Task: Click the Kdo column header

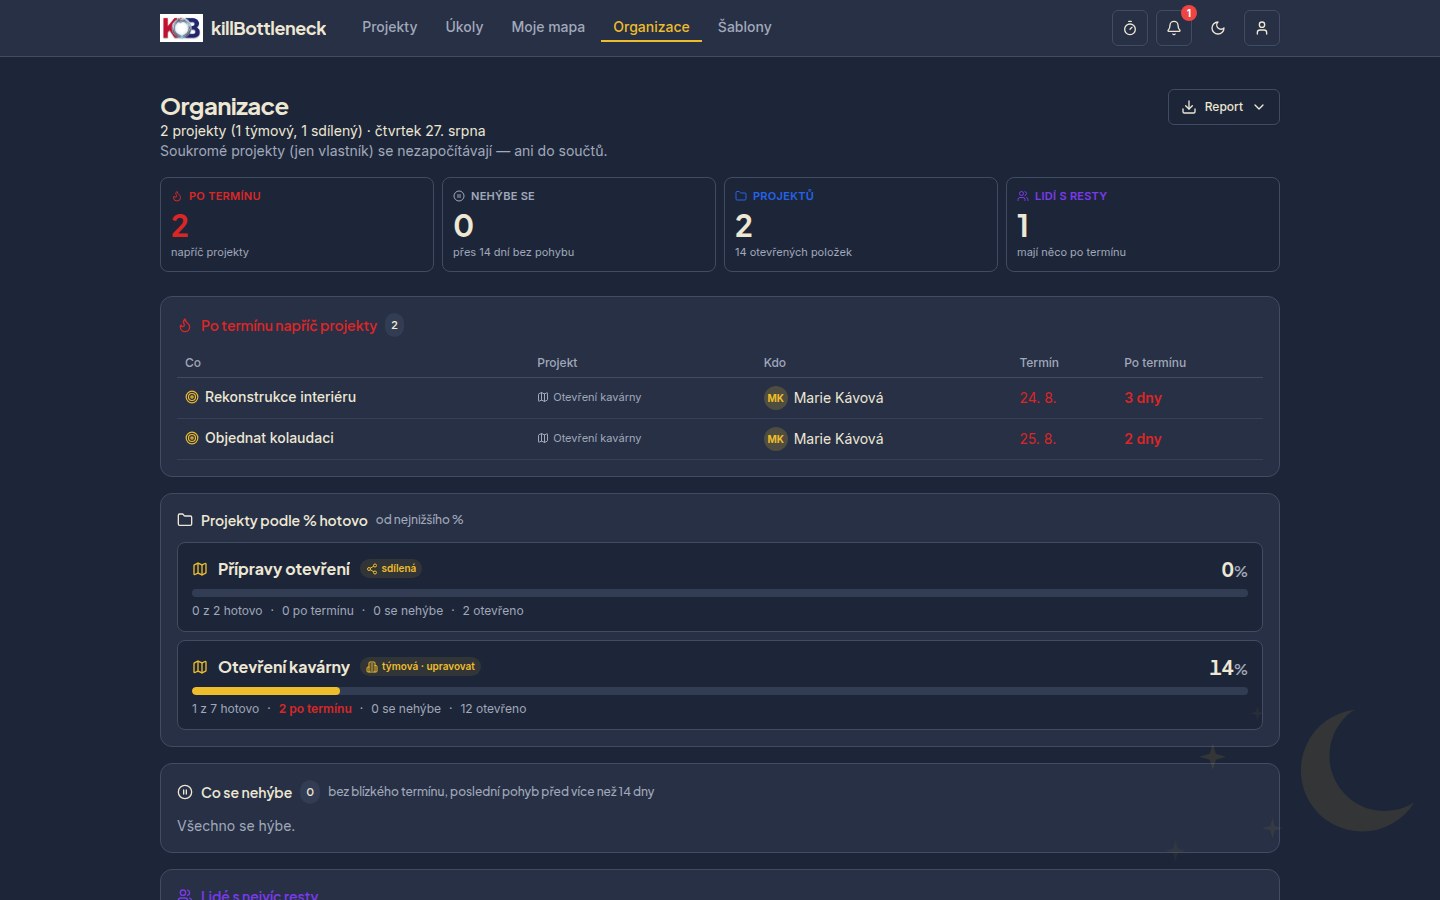Action: [775, 363]
